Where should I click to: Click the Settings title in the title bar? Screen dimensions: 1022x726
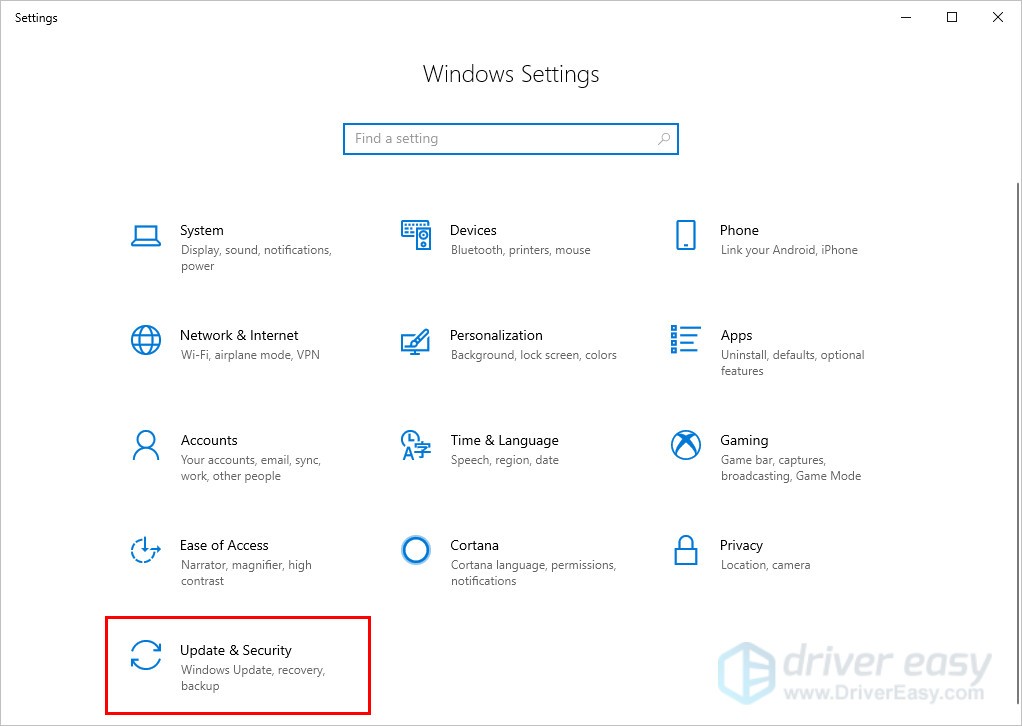click(x=35, y=17)
